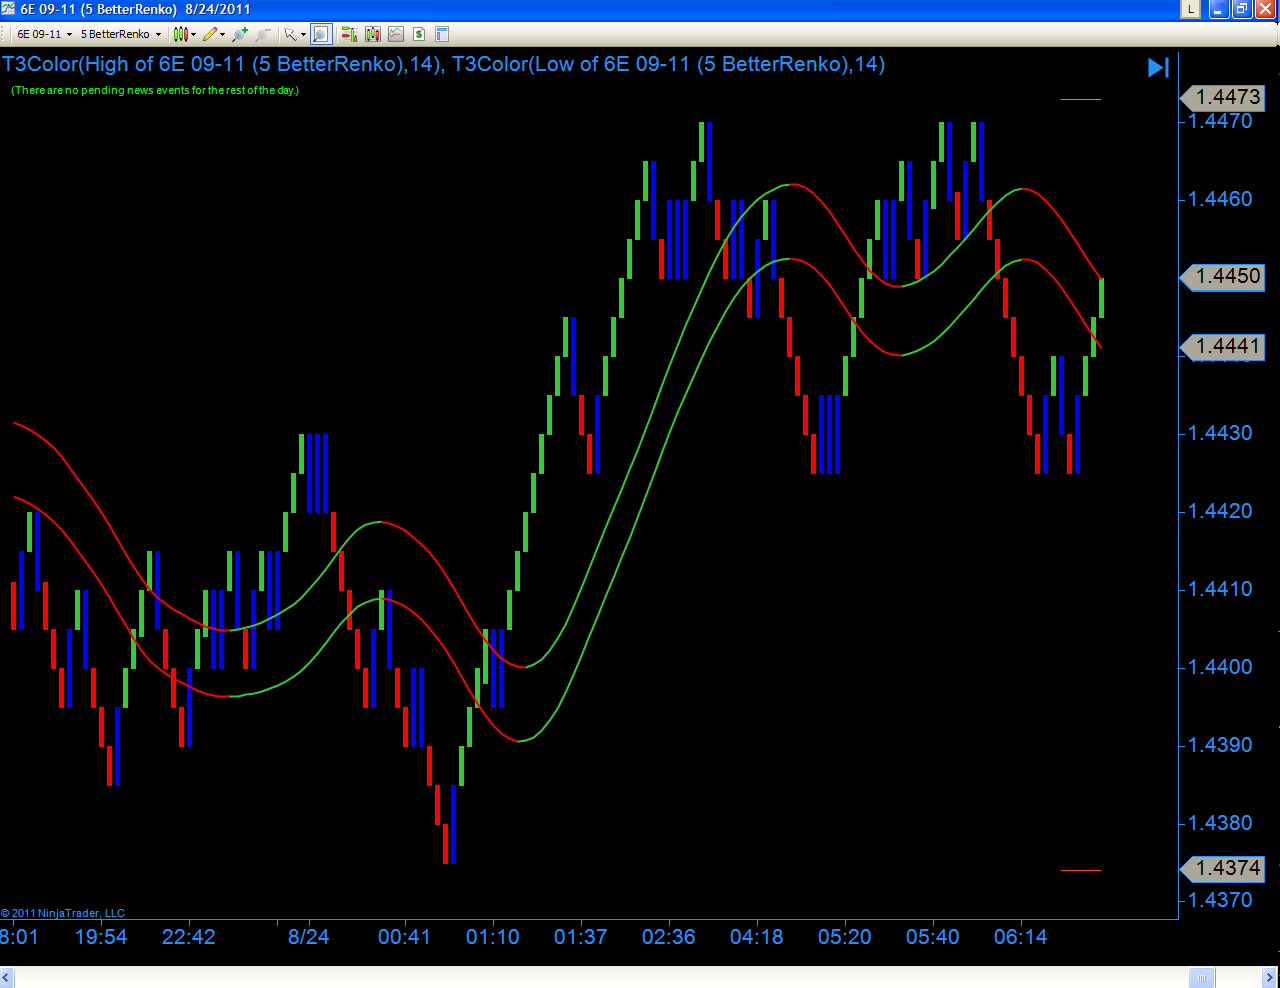1280x988 pixels.
Task: Select the pencil drawing tools icon
Action: (210, 34)
